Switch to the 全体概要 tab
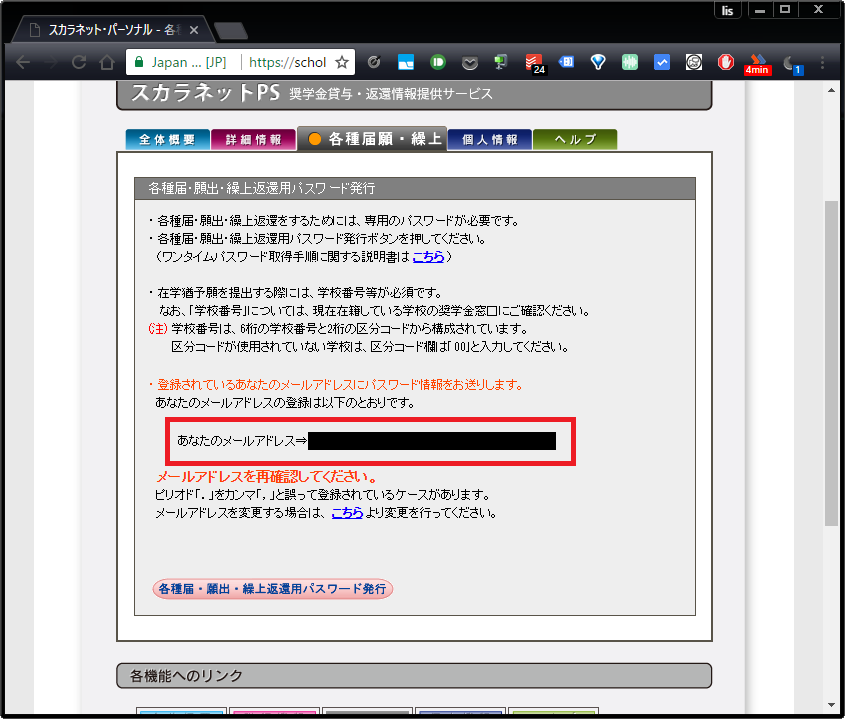Screen dimensions: 845x719 168,140
